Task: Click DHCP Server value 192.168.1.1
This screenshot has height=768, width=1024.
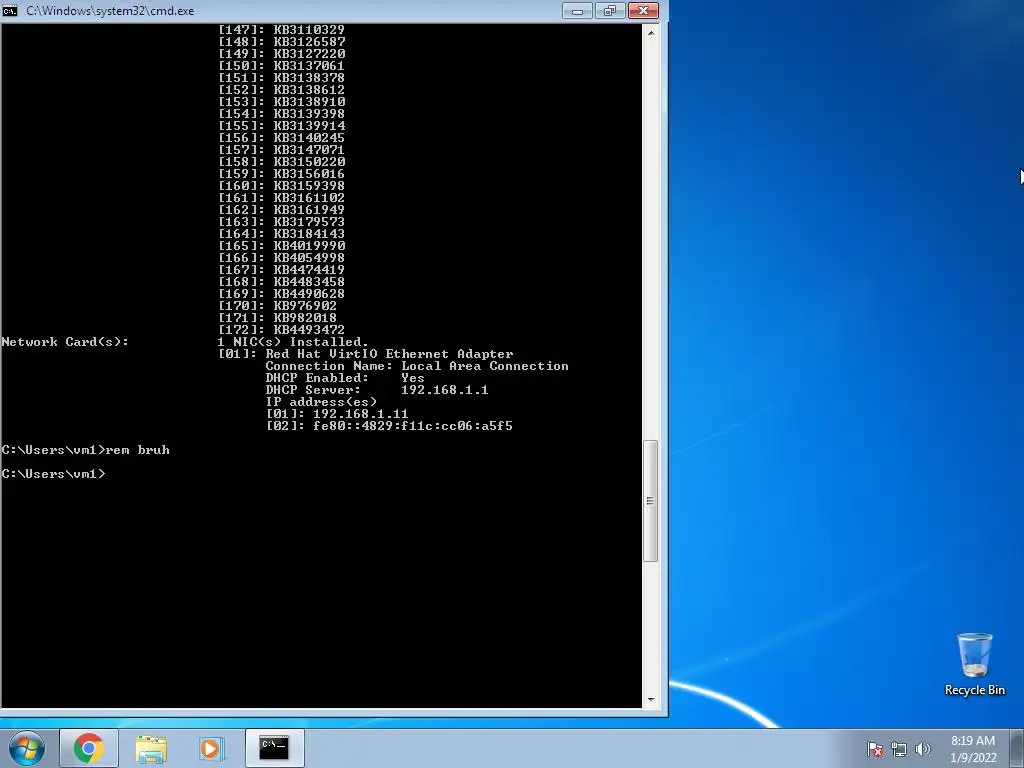Action: point(445,390)
